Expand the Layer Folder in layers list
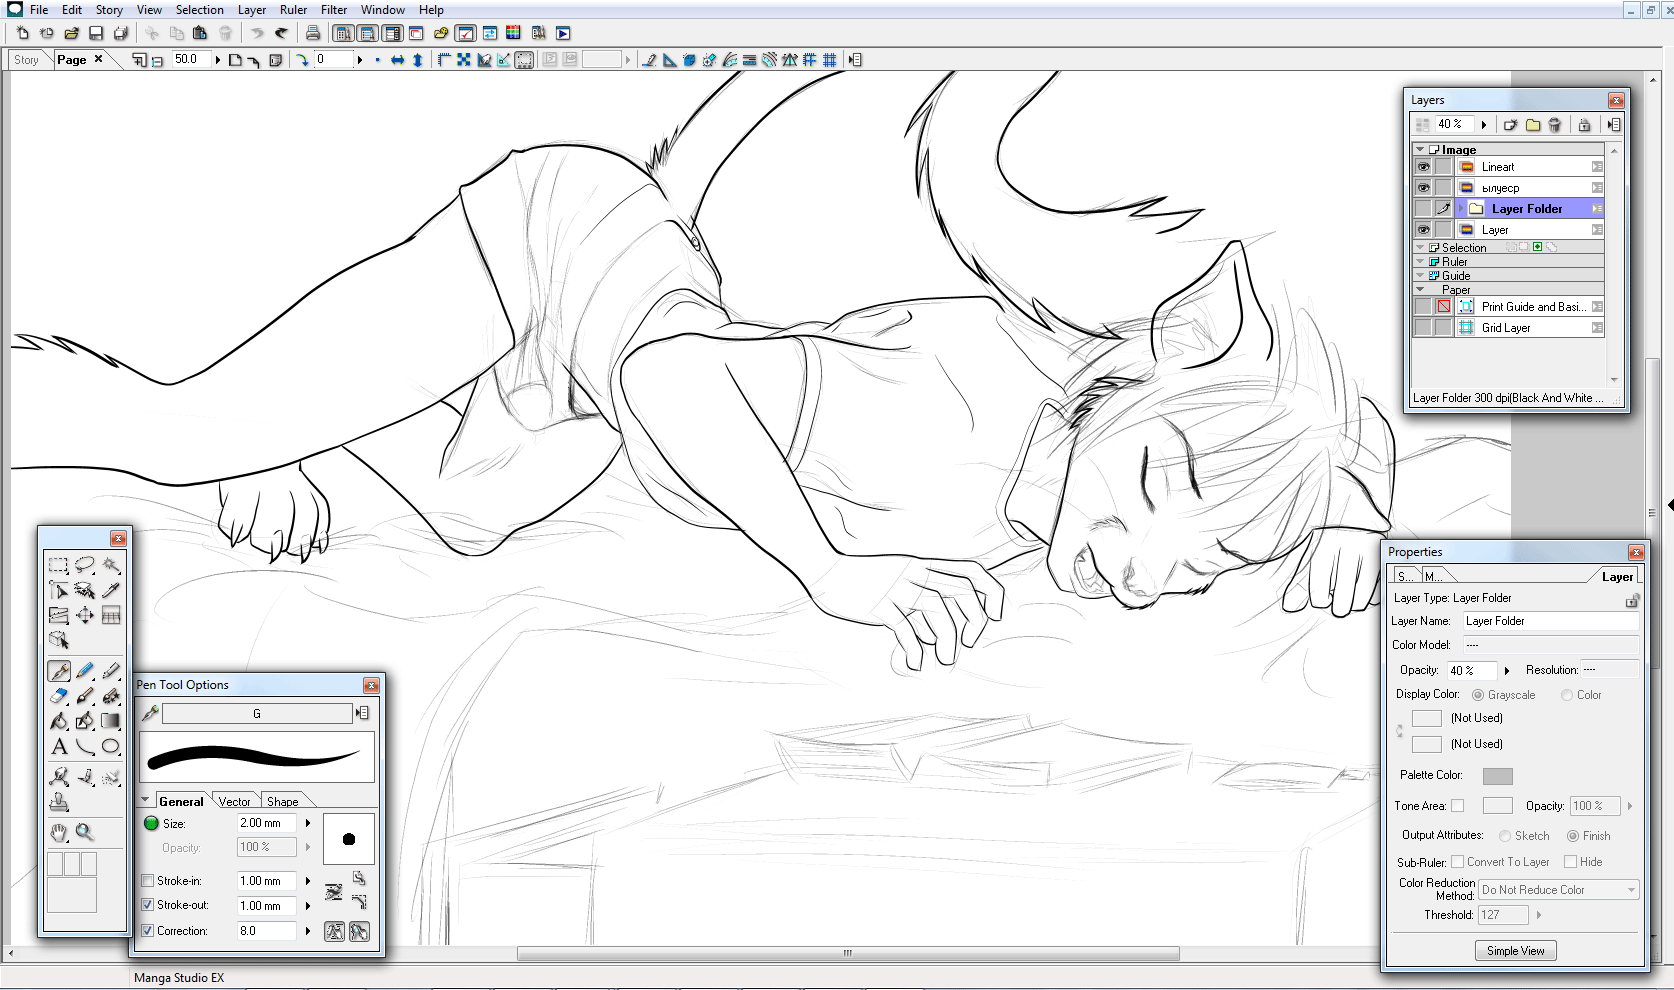 [1461, 209]
